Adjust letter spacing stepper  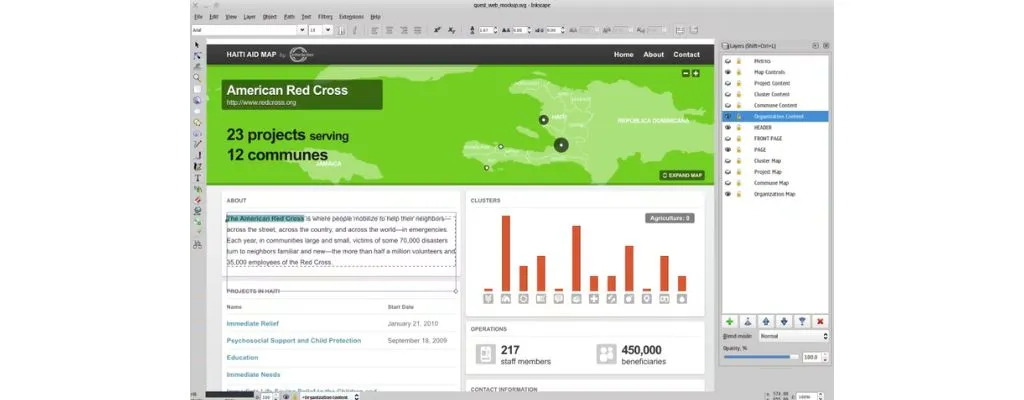point(530,30)
